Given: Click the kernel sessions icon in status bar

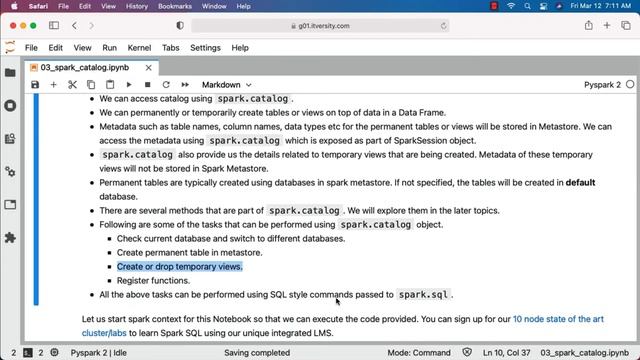Looking at the screenshot, I should coord(54,352).
